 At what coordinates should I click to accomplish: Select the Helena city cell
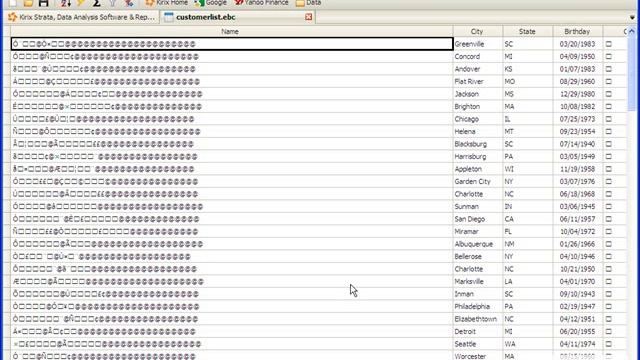[478, 131]
